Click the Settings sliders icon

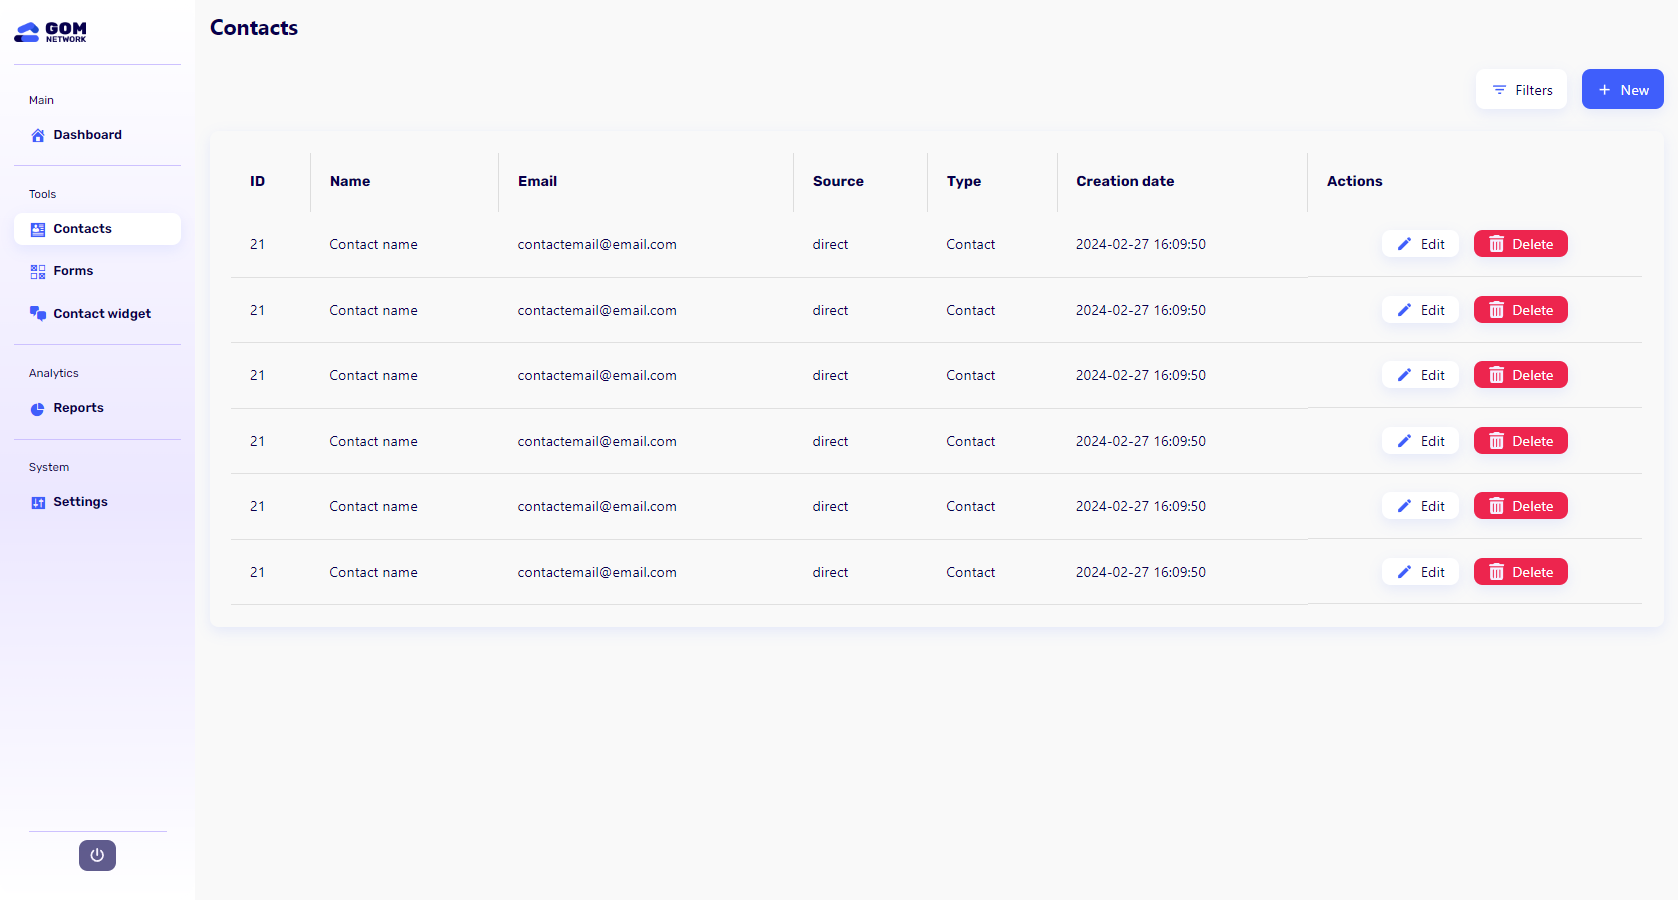point(38,502)
